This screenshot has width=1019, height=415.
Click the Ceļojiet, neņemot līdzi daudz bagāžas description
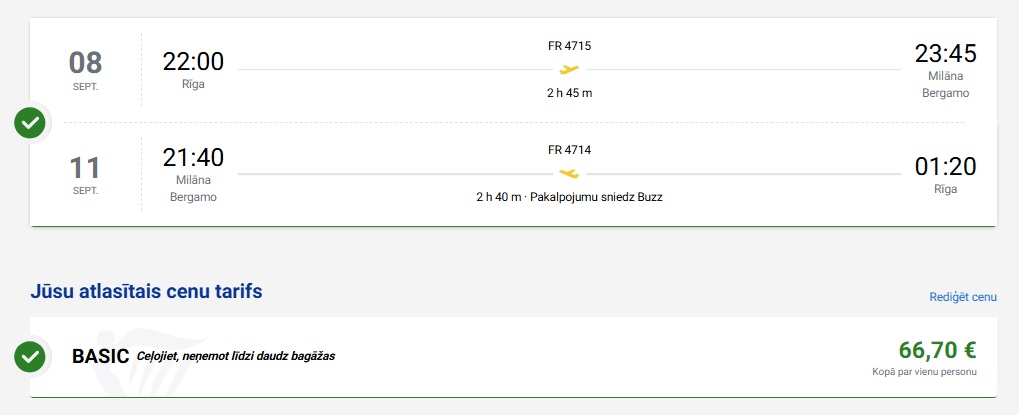pos(236,357)
